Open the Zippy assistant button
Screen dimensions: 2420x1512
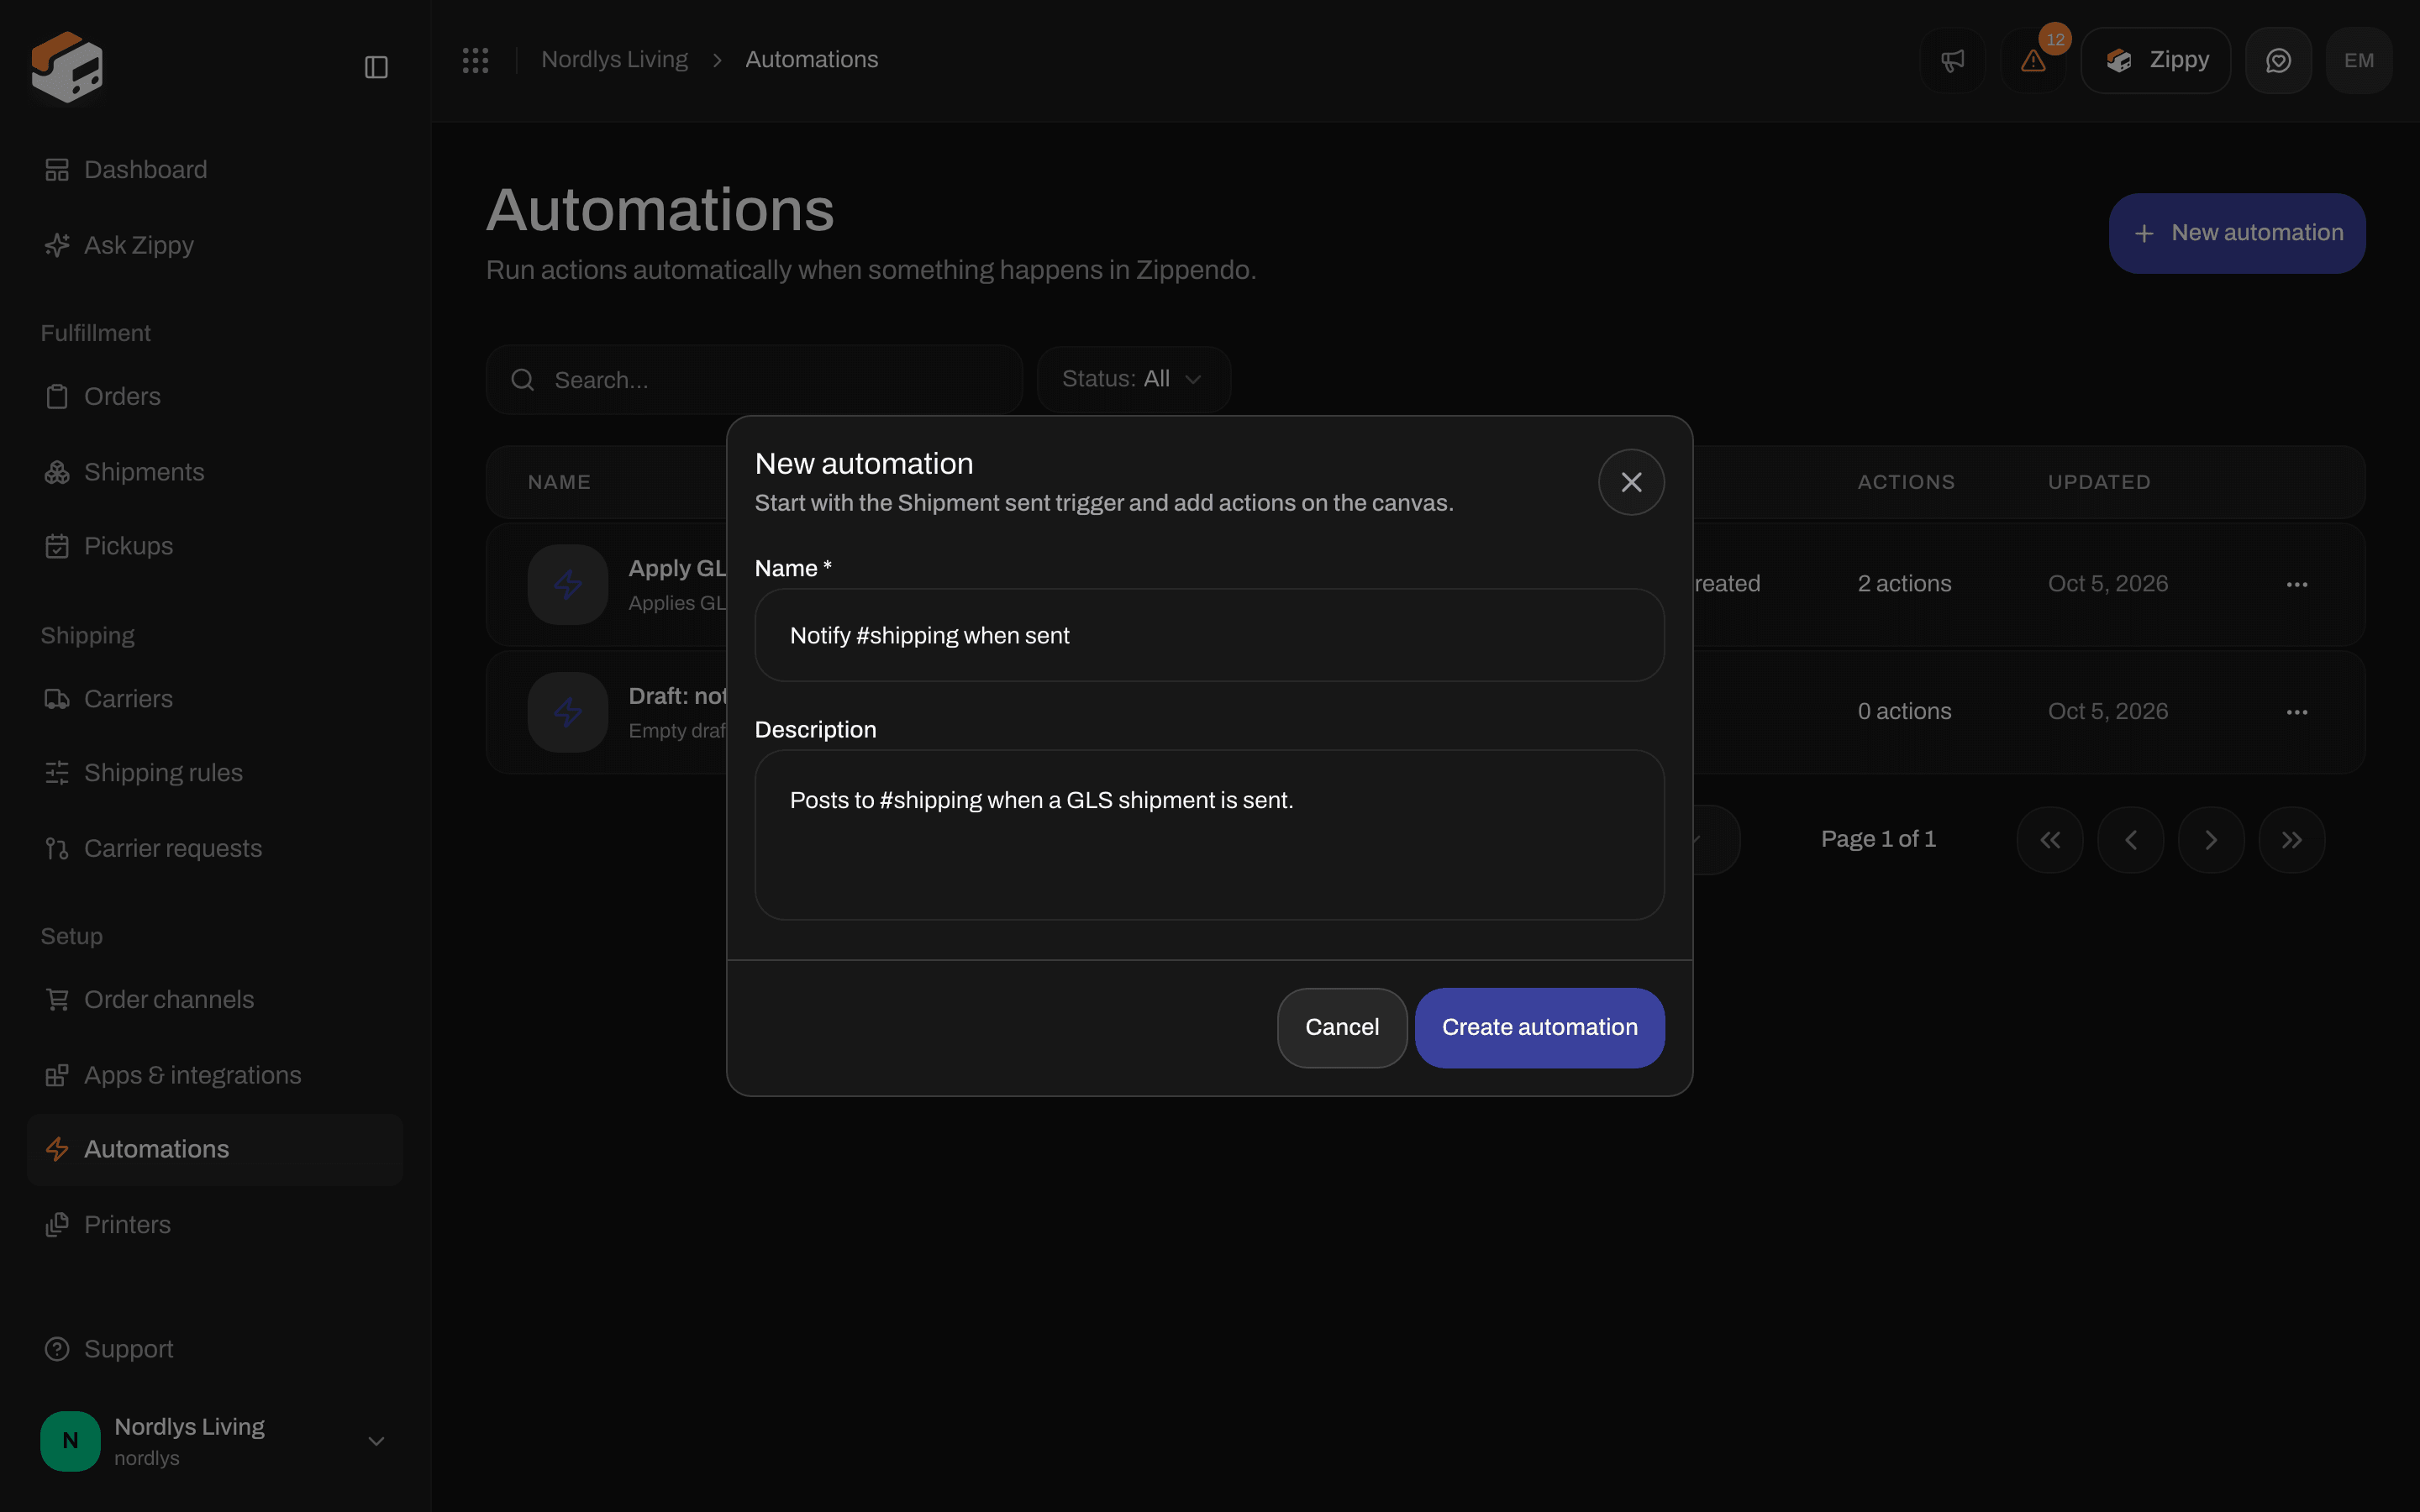[x=2155, y=60]
